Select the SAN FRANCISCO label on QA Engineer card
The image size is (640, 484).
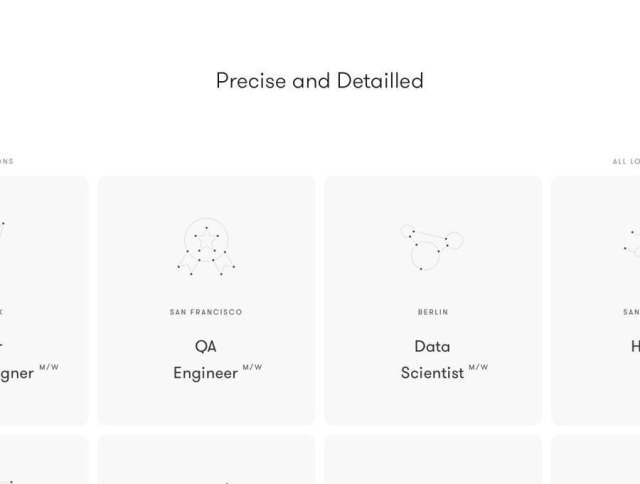pyautogui.click(x=206, y=312)
